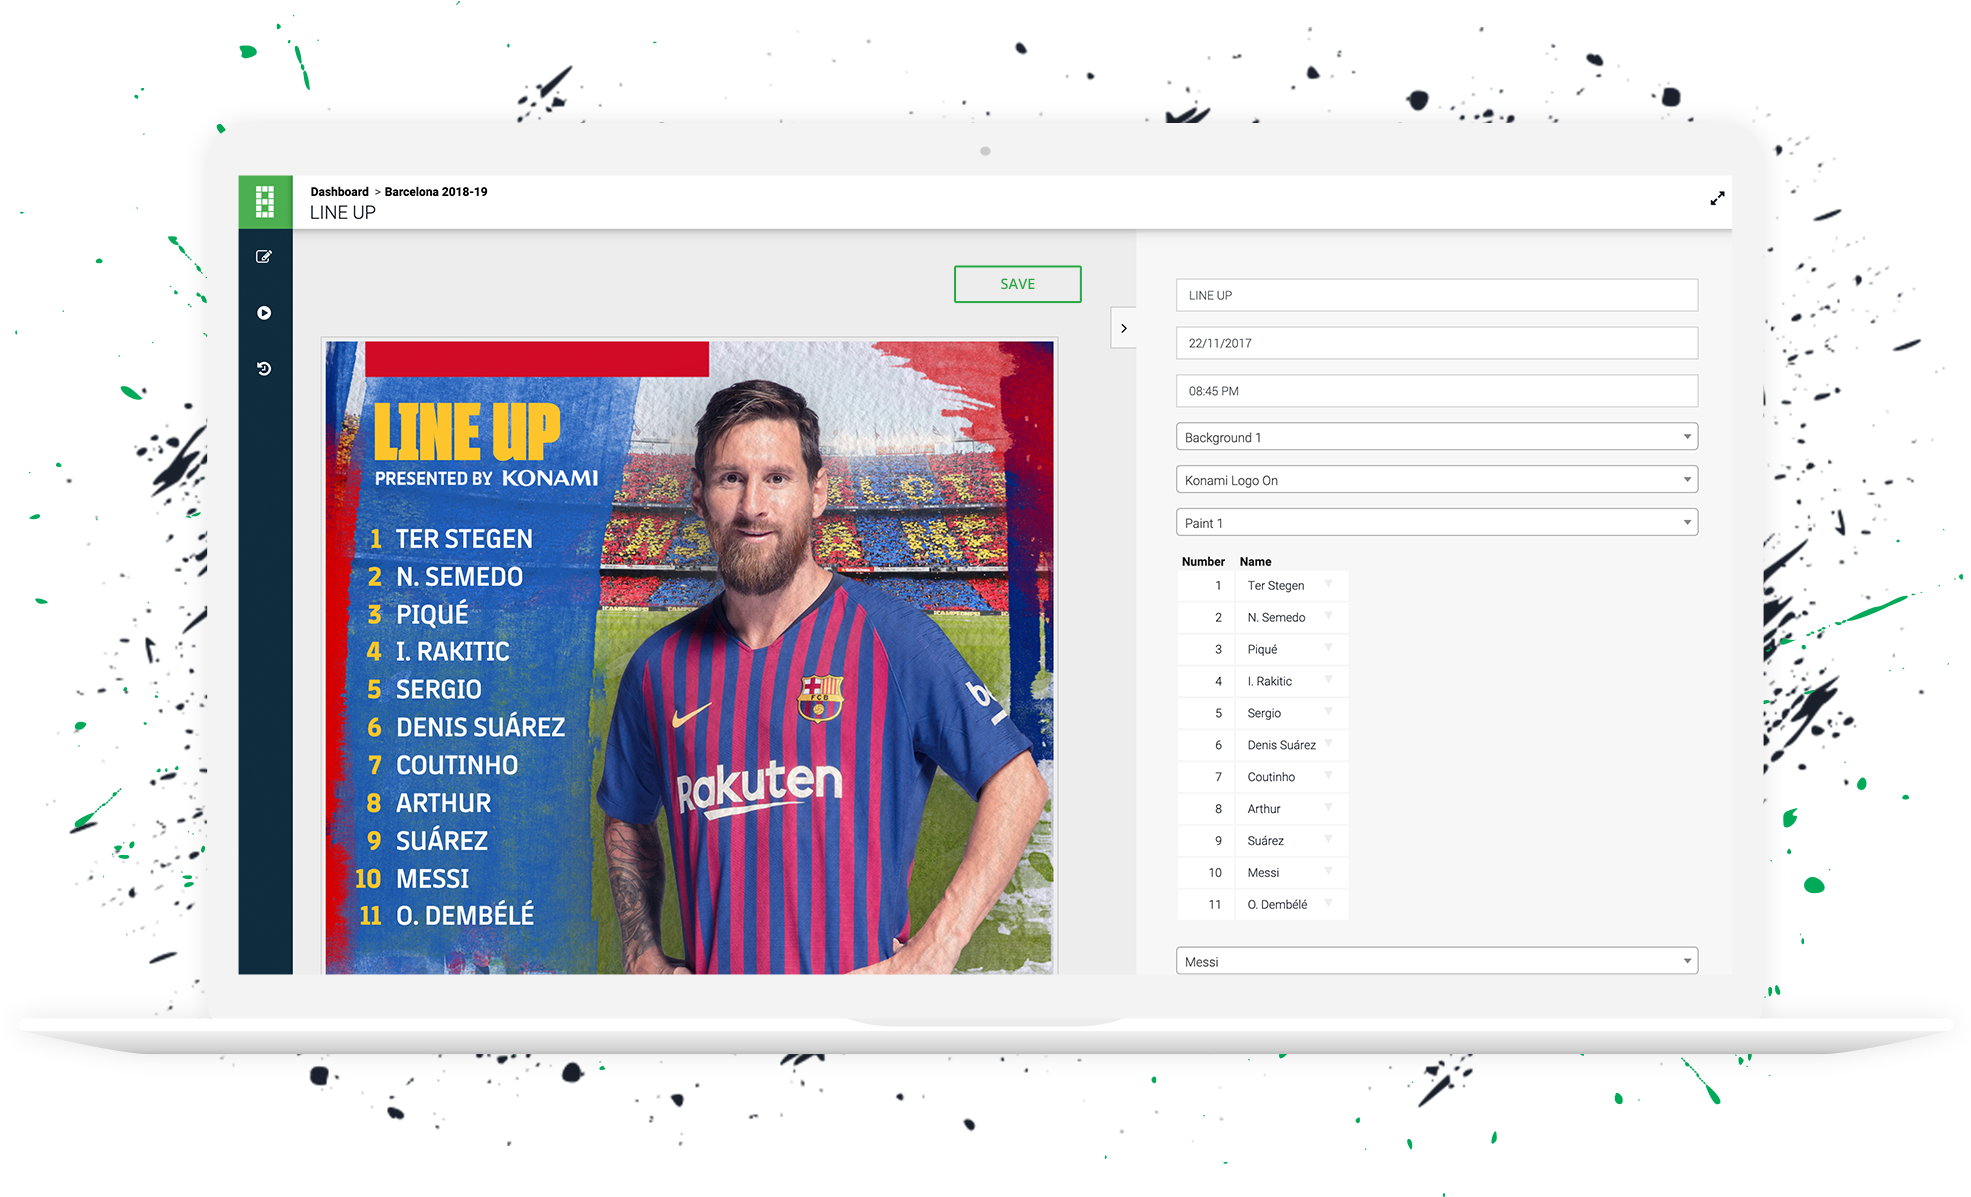1971x1197 pixels.
Task: Click number cell 2 in the table
Action: pyautogui.click(x=1206, y=618)
